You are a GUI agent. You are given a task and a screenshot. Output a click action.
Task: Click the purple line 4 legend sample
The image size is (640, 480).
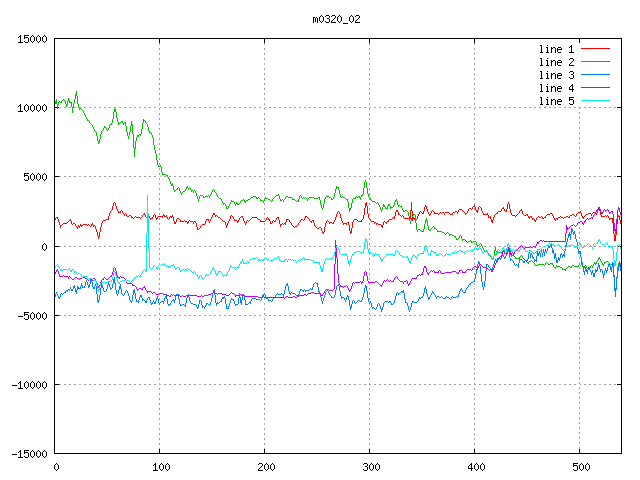pyautogui.click(x=596, y=88)
